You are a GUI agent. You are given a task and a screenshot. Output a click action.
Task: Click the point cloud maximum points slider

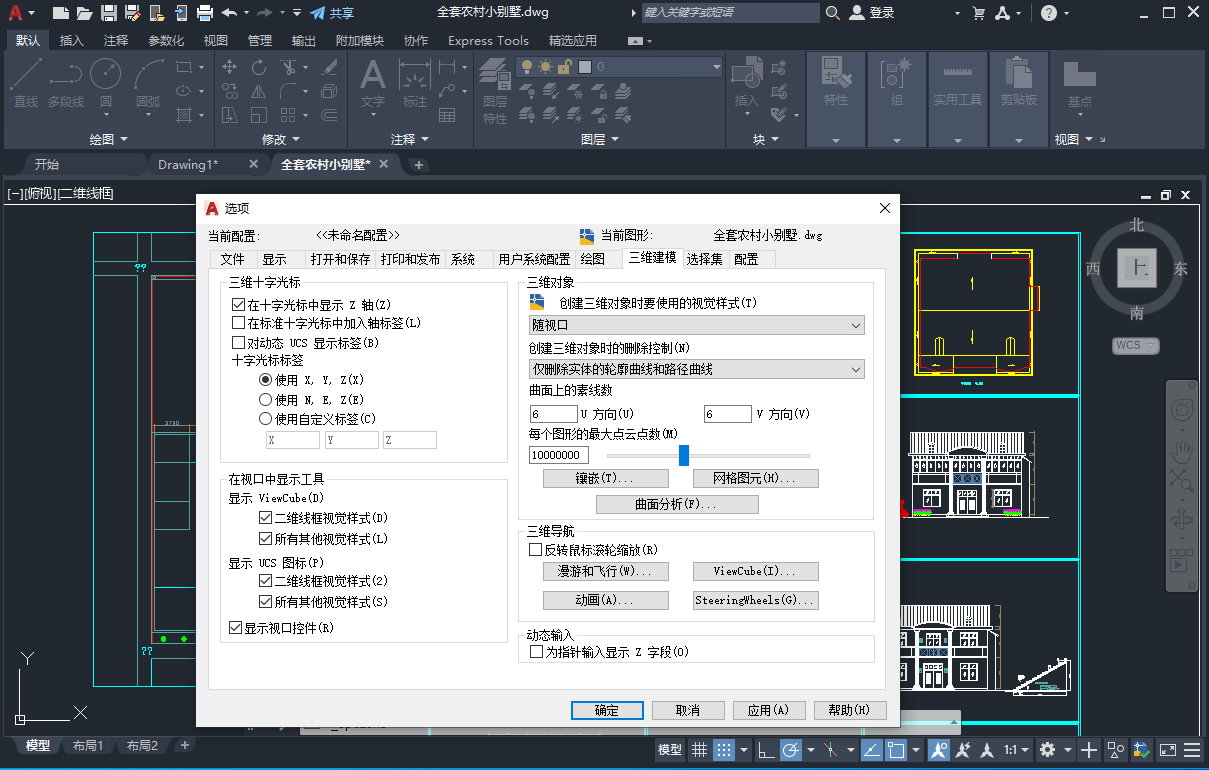click(684, 456)
